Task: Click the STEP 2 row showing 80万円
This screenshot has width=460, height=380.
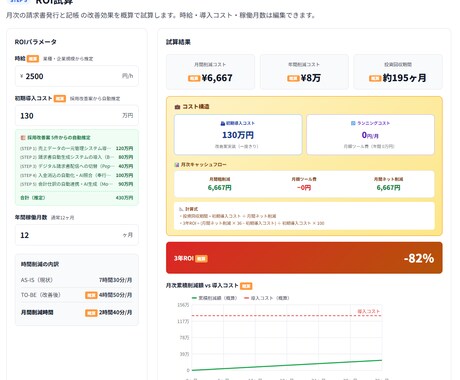Action: pyautogui.click(x=76, y=157)
